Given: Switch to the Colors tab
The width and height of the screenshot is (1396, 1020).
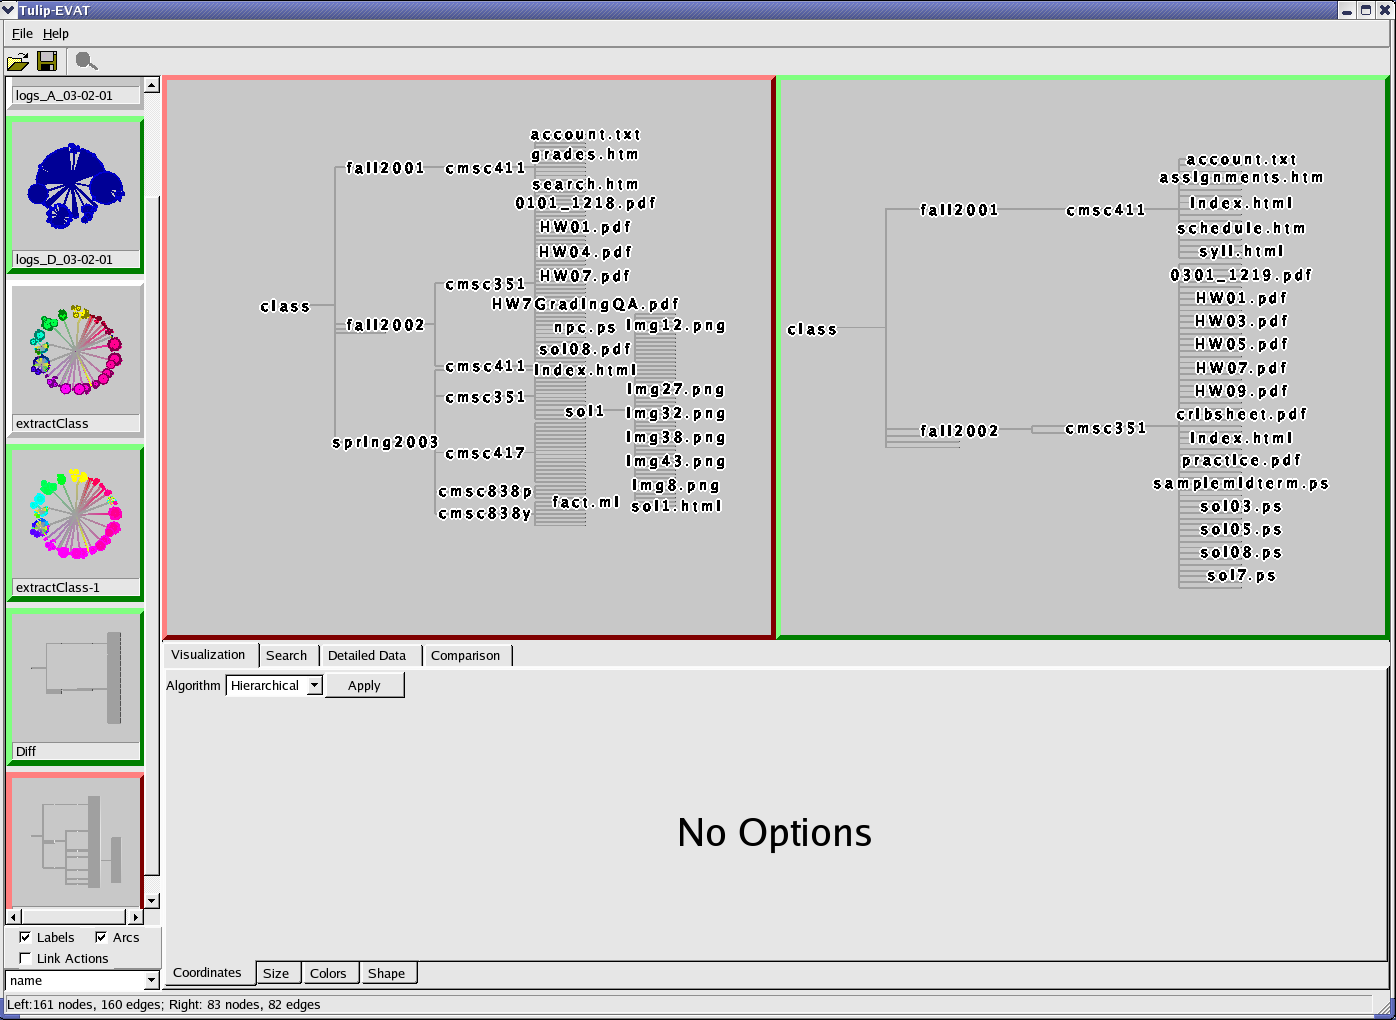Looking at the screenshot, I should [x=327, y=973].
